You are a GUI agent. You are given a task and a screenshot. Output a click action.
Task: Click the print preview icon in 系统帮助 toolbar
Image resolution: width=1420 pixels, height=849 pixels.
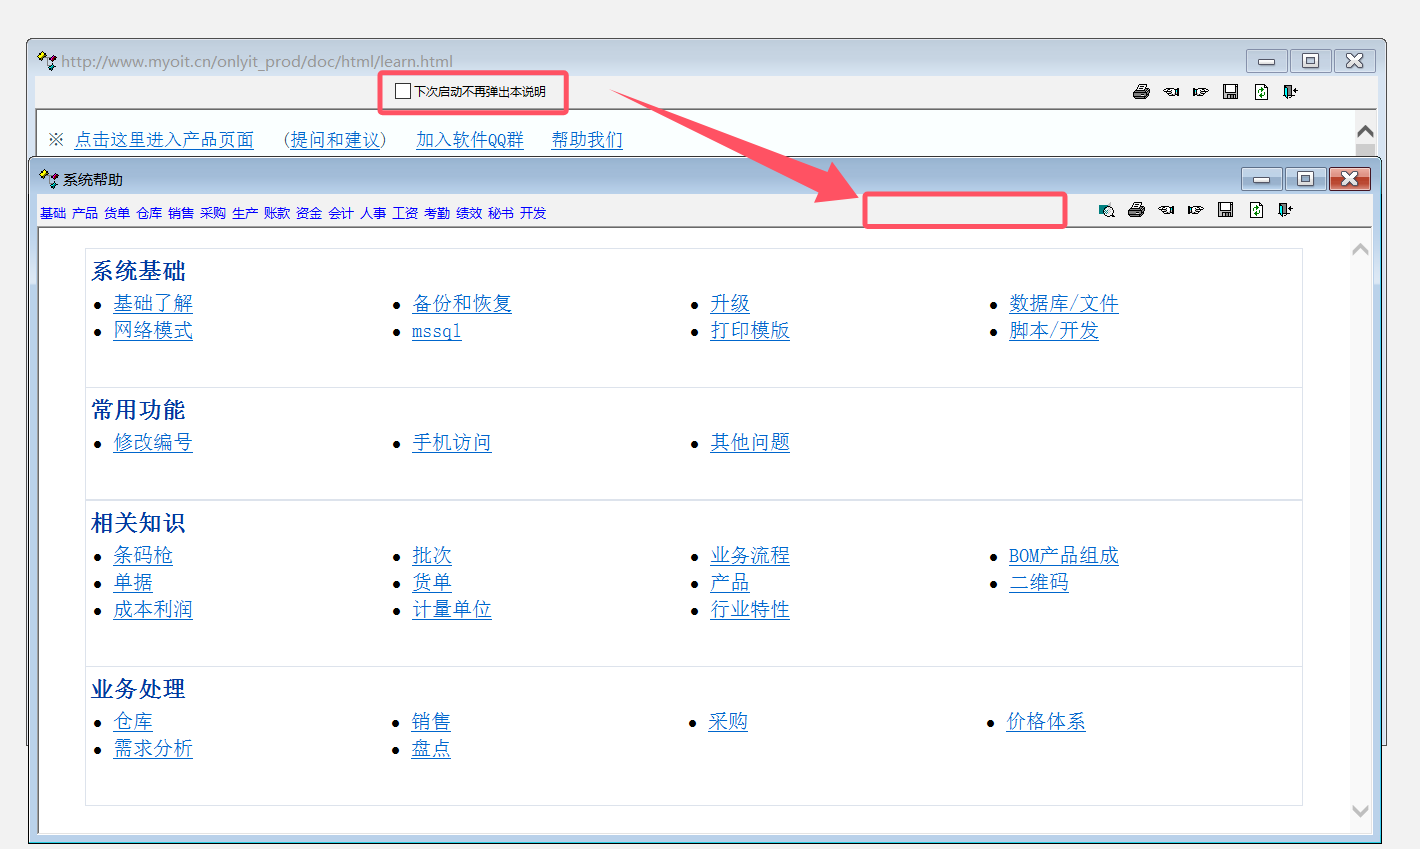pos(1106,210)
